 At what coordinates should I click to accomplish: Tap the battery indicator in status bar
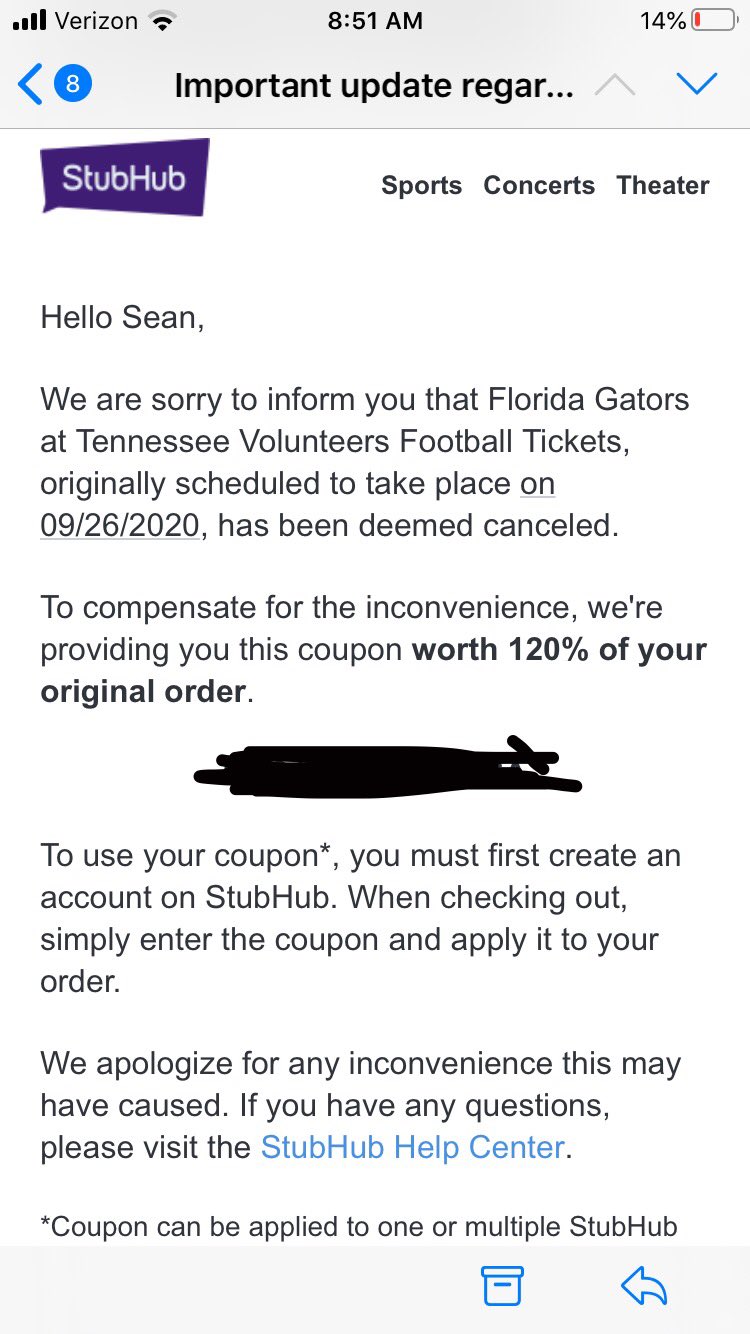click(x=713, y=21)
